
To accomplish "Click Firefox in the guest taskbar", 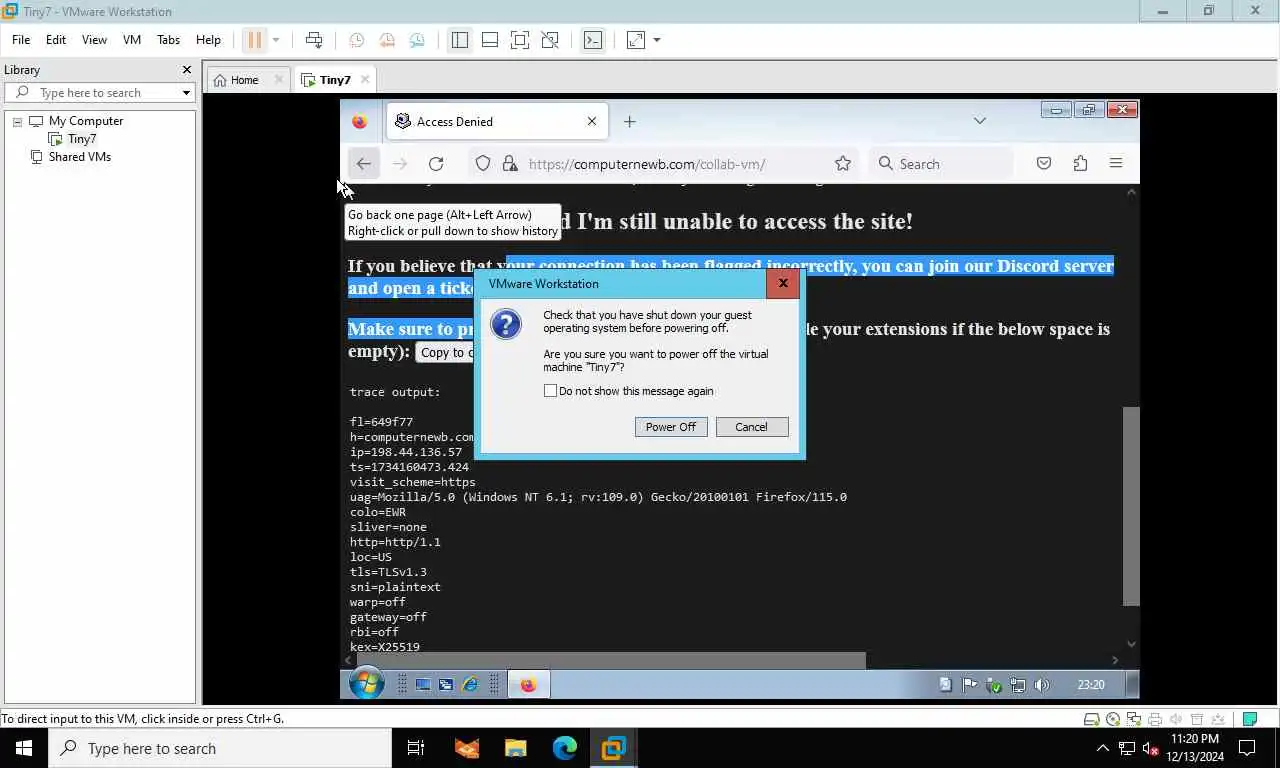I will point(528,685).
